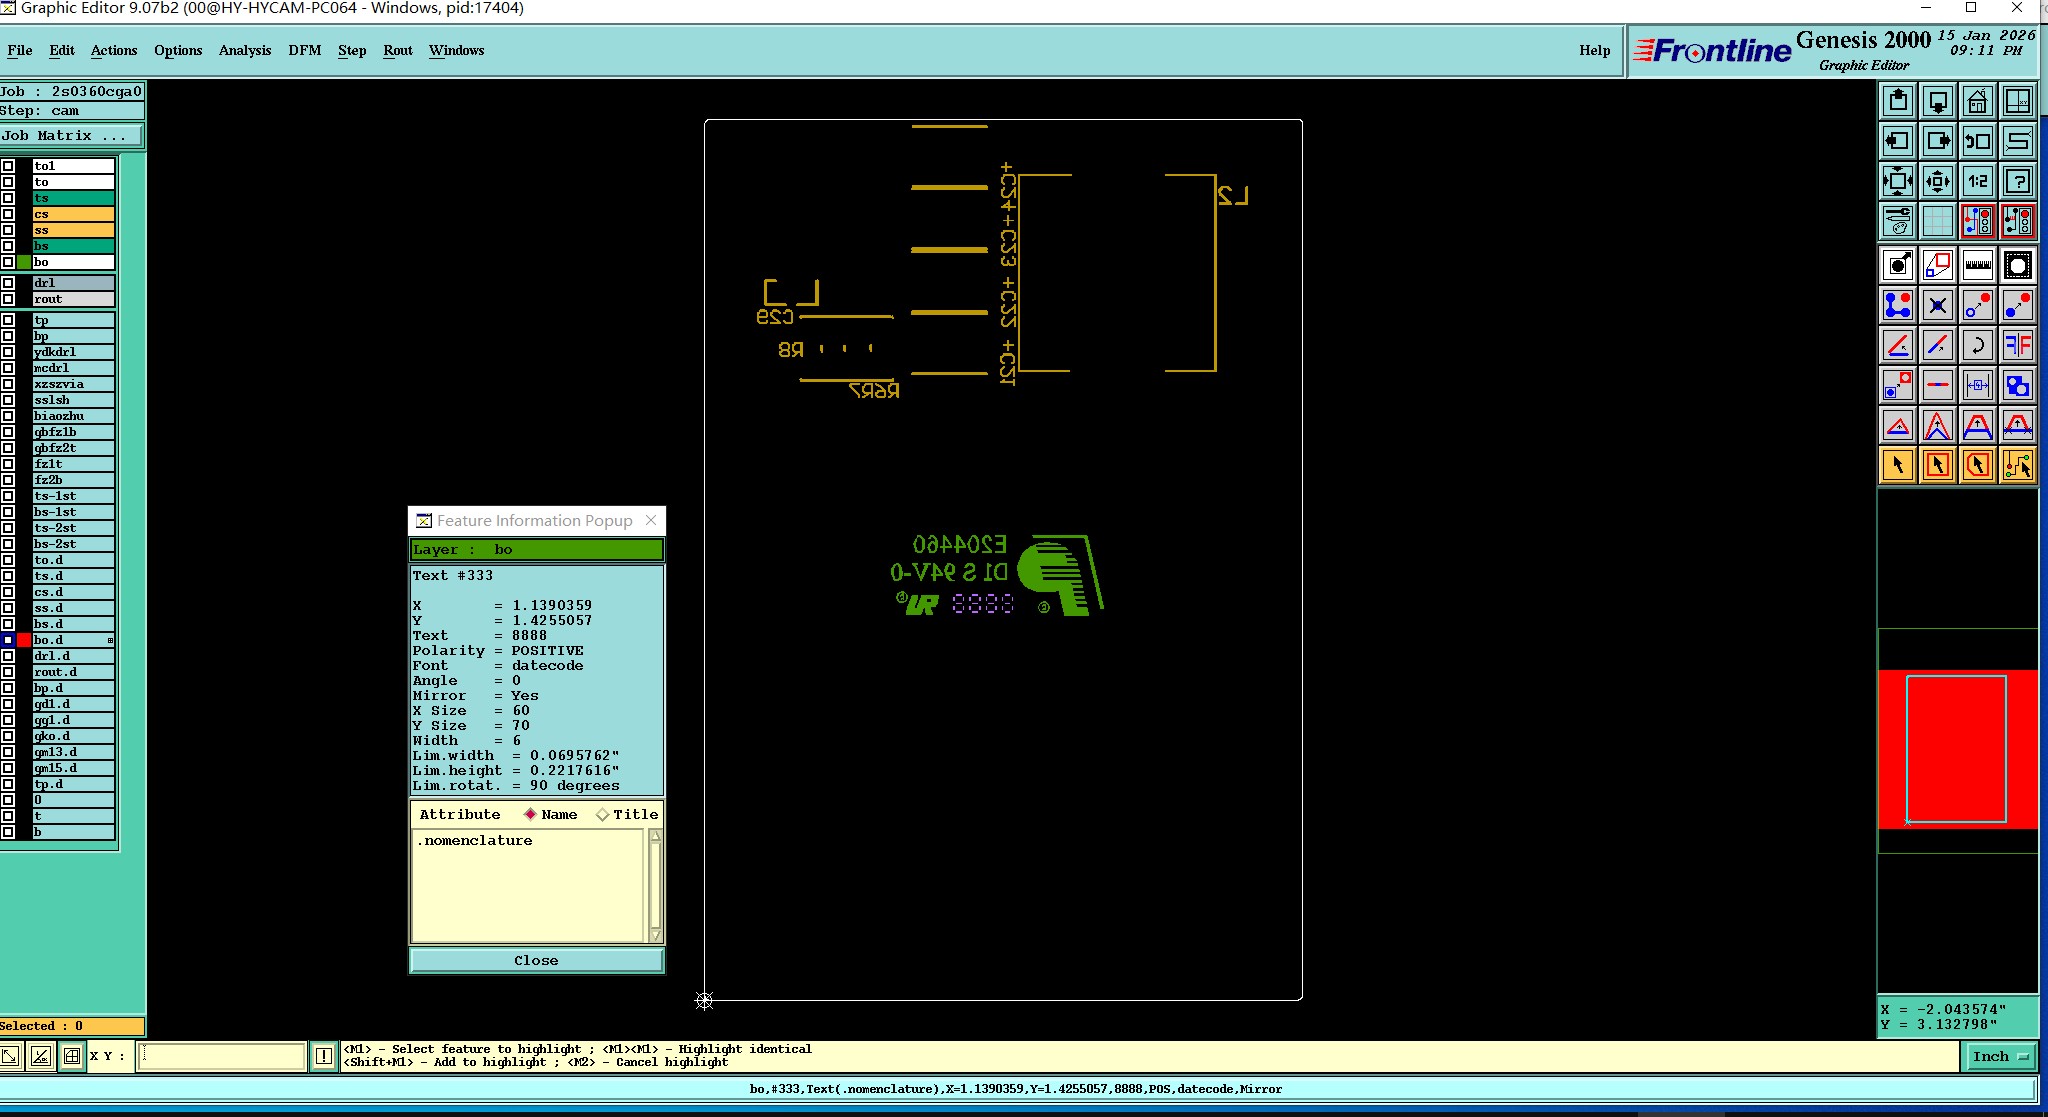
Task: Open the Analysis menu
Action: tap(244, 50)
